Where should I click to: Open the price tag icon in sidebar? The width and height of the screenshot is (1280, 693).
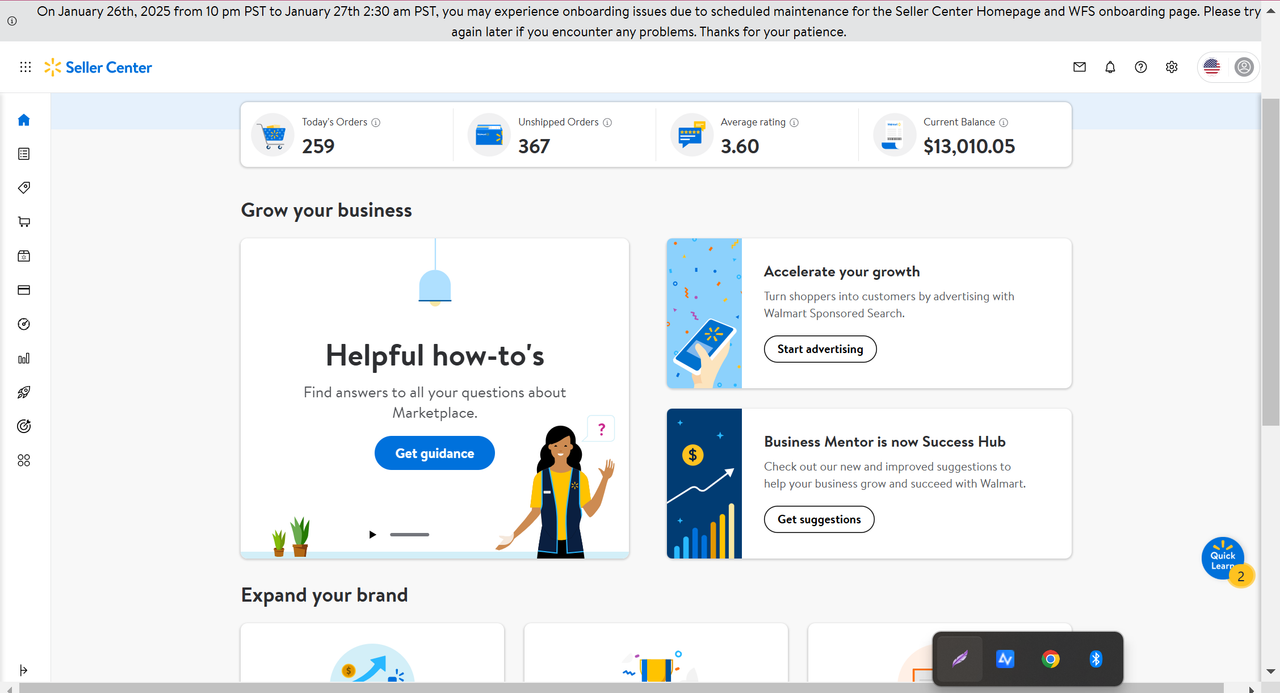pyautogui.click(x=24, y=188)
